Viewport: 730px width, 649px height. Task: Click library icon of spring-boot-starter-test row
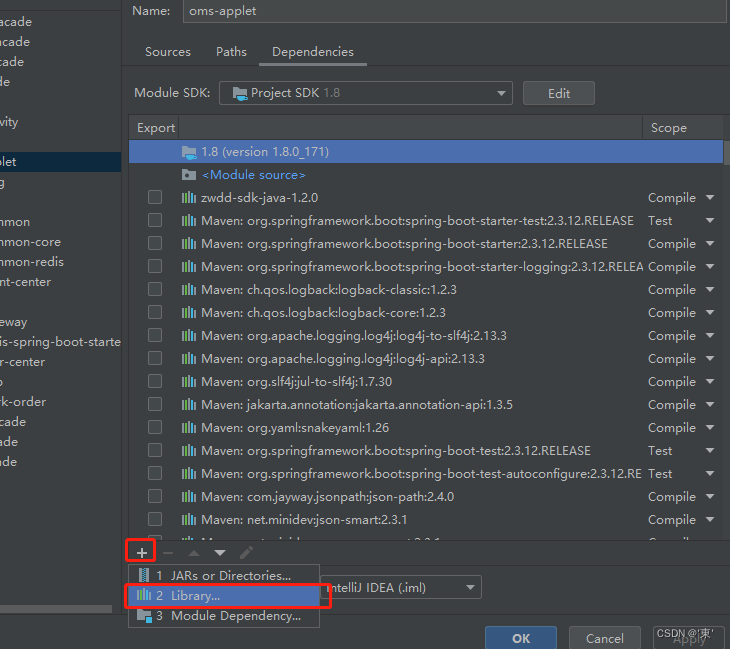pyautogui.click(x=189, y=221)
